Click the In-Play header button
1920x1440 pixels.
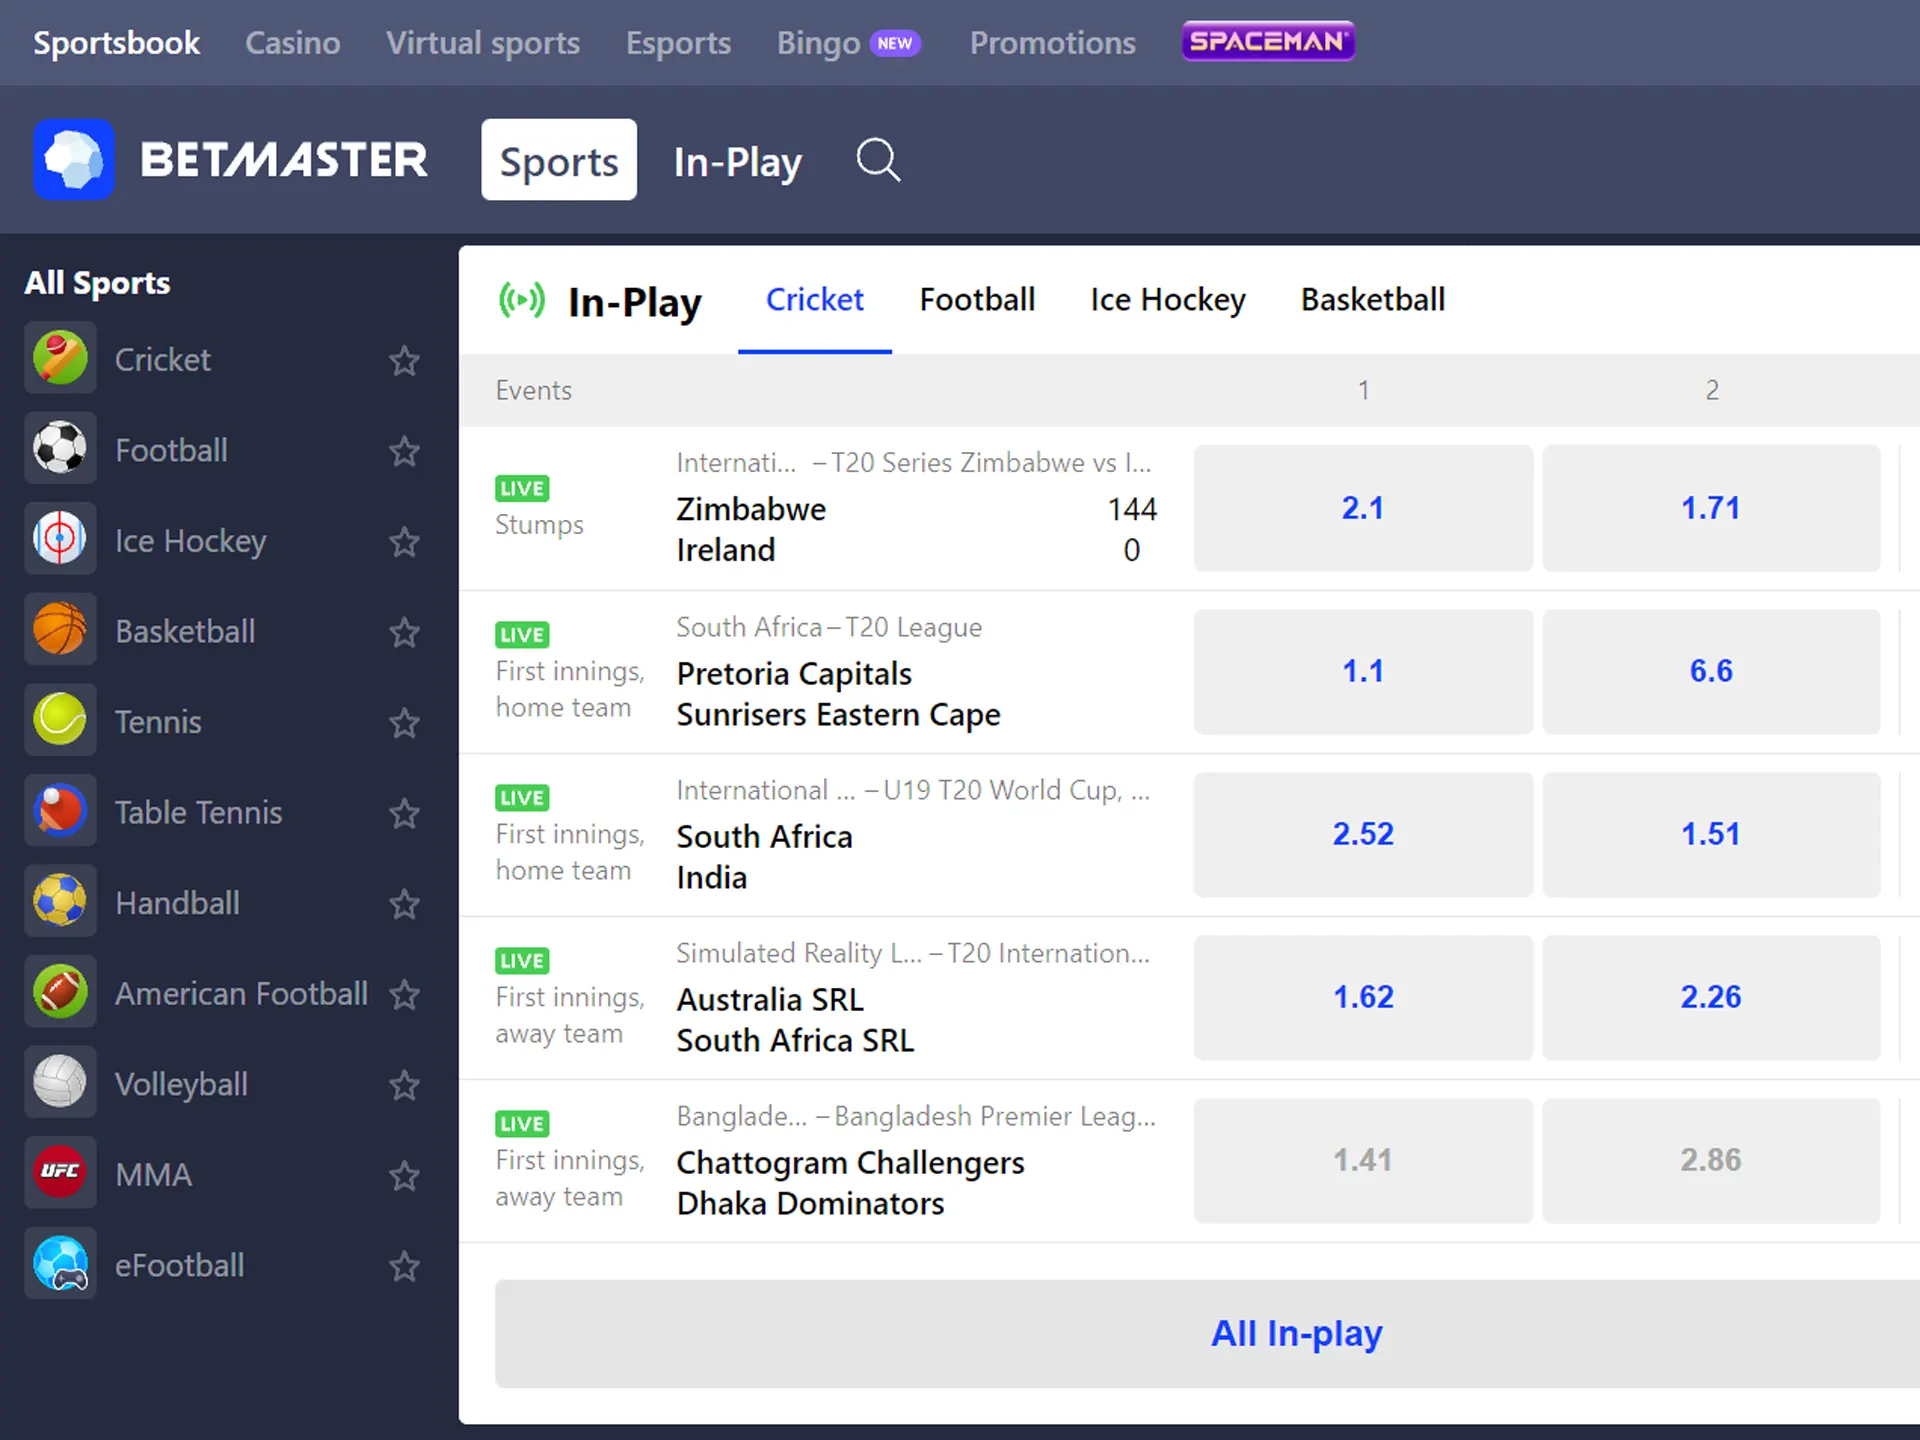pyautogui.click(x=738, y=161)
